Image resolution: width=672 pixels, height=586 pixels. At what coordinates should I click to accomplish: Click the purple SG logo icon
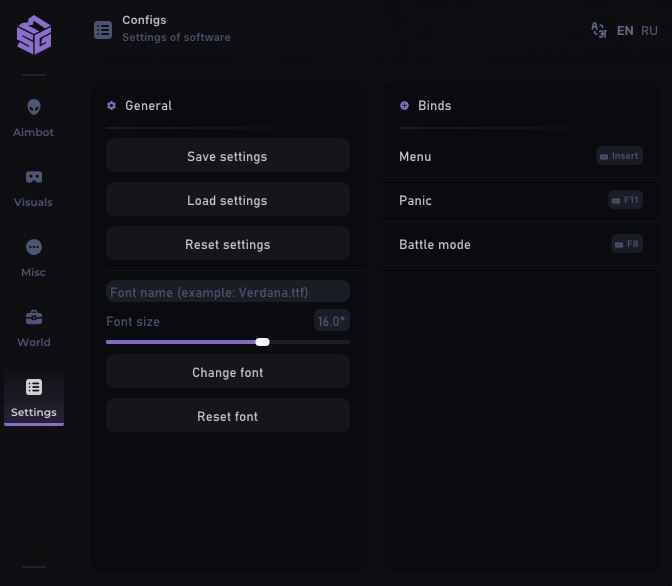pos(34,34)
